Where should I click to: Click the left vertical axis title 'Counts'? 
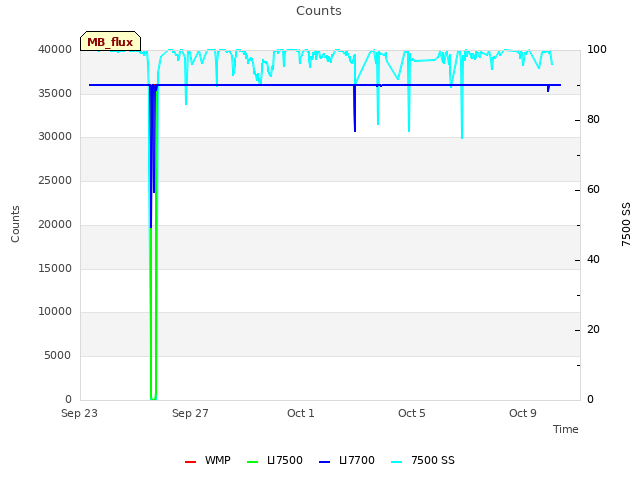[15, 224]
